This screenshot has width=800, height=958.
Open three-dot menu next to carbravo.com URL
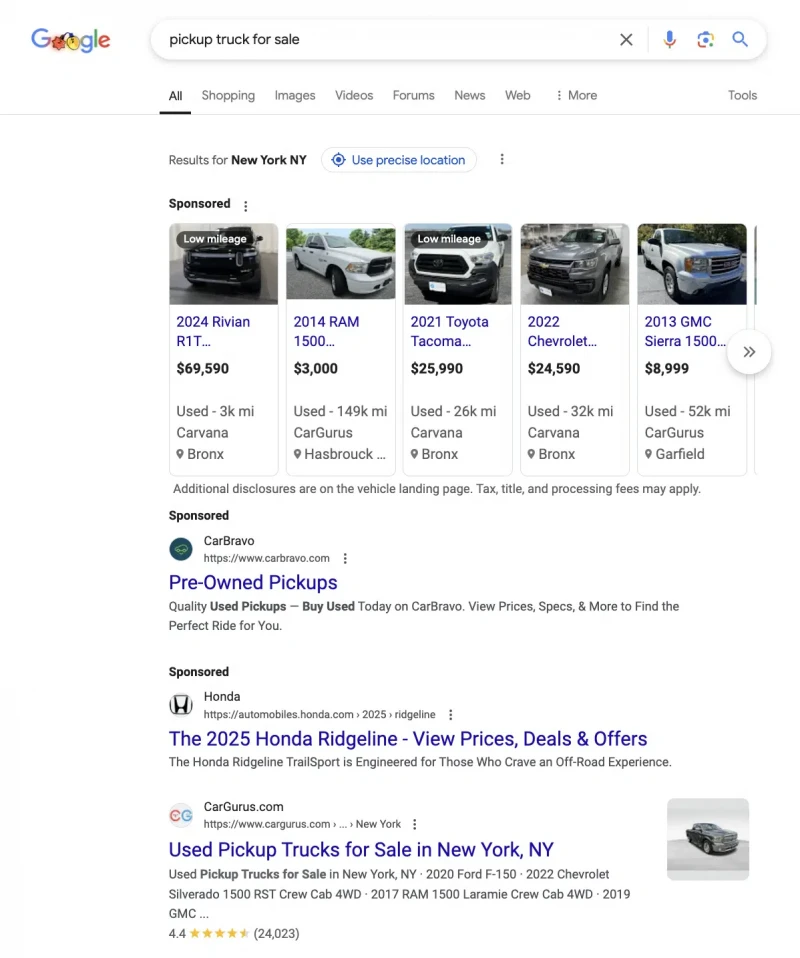(345, 558)
